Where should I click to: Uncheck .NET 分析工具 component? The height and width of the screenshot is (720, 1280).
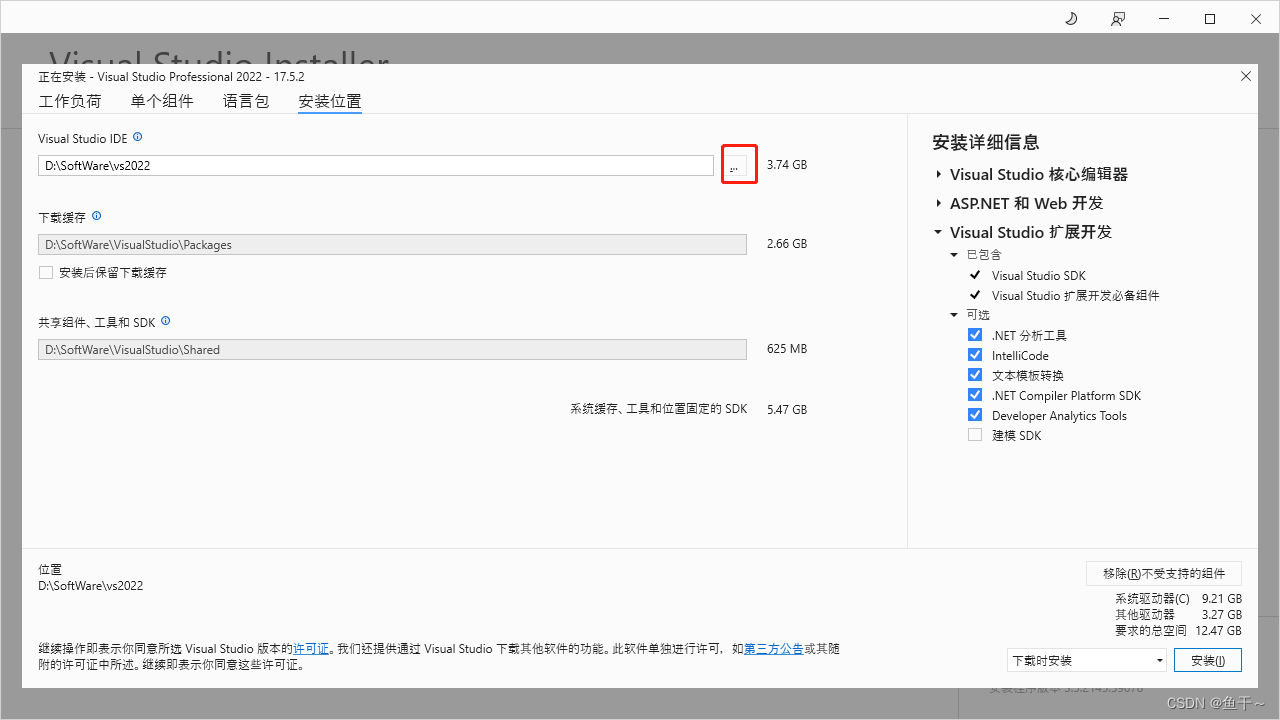tap(975, 335)
